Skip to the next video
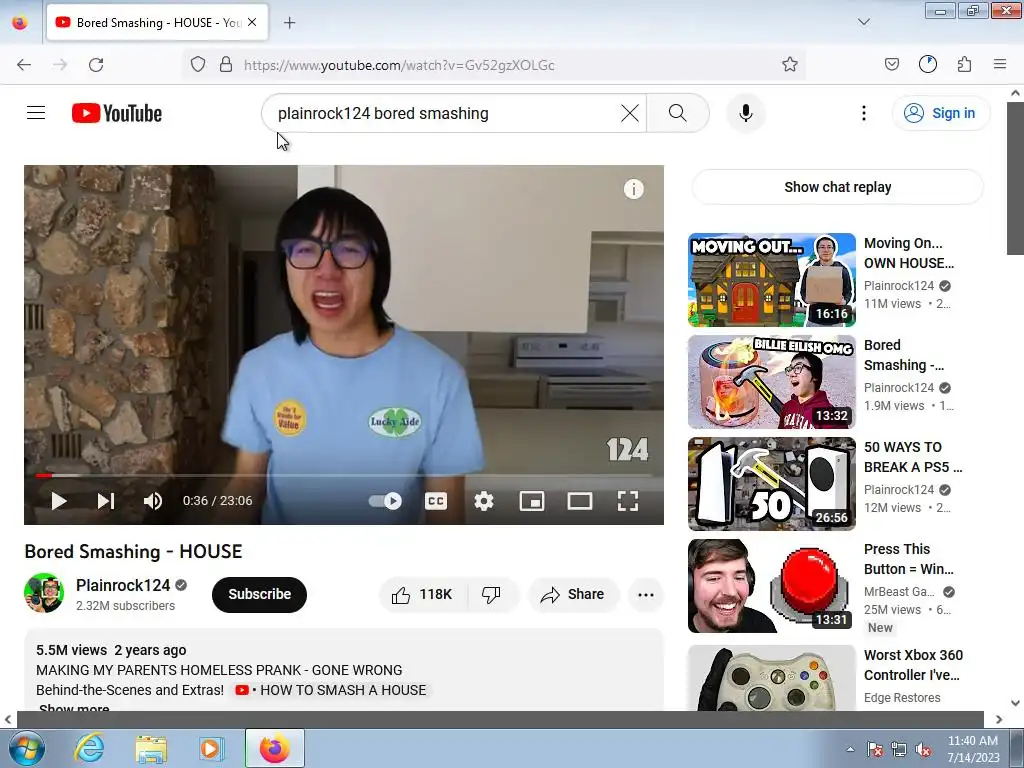This screenshot has width=1024, height=768. 106,501
